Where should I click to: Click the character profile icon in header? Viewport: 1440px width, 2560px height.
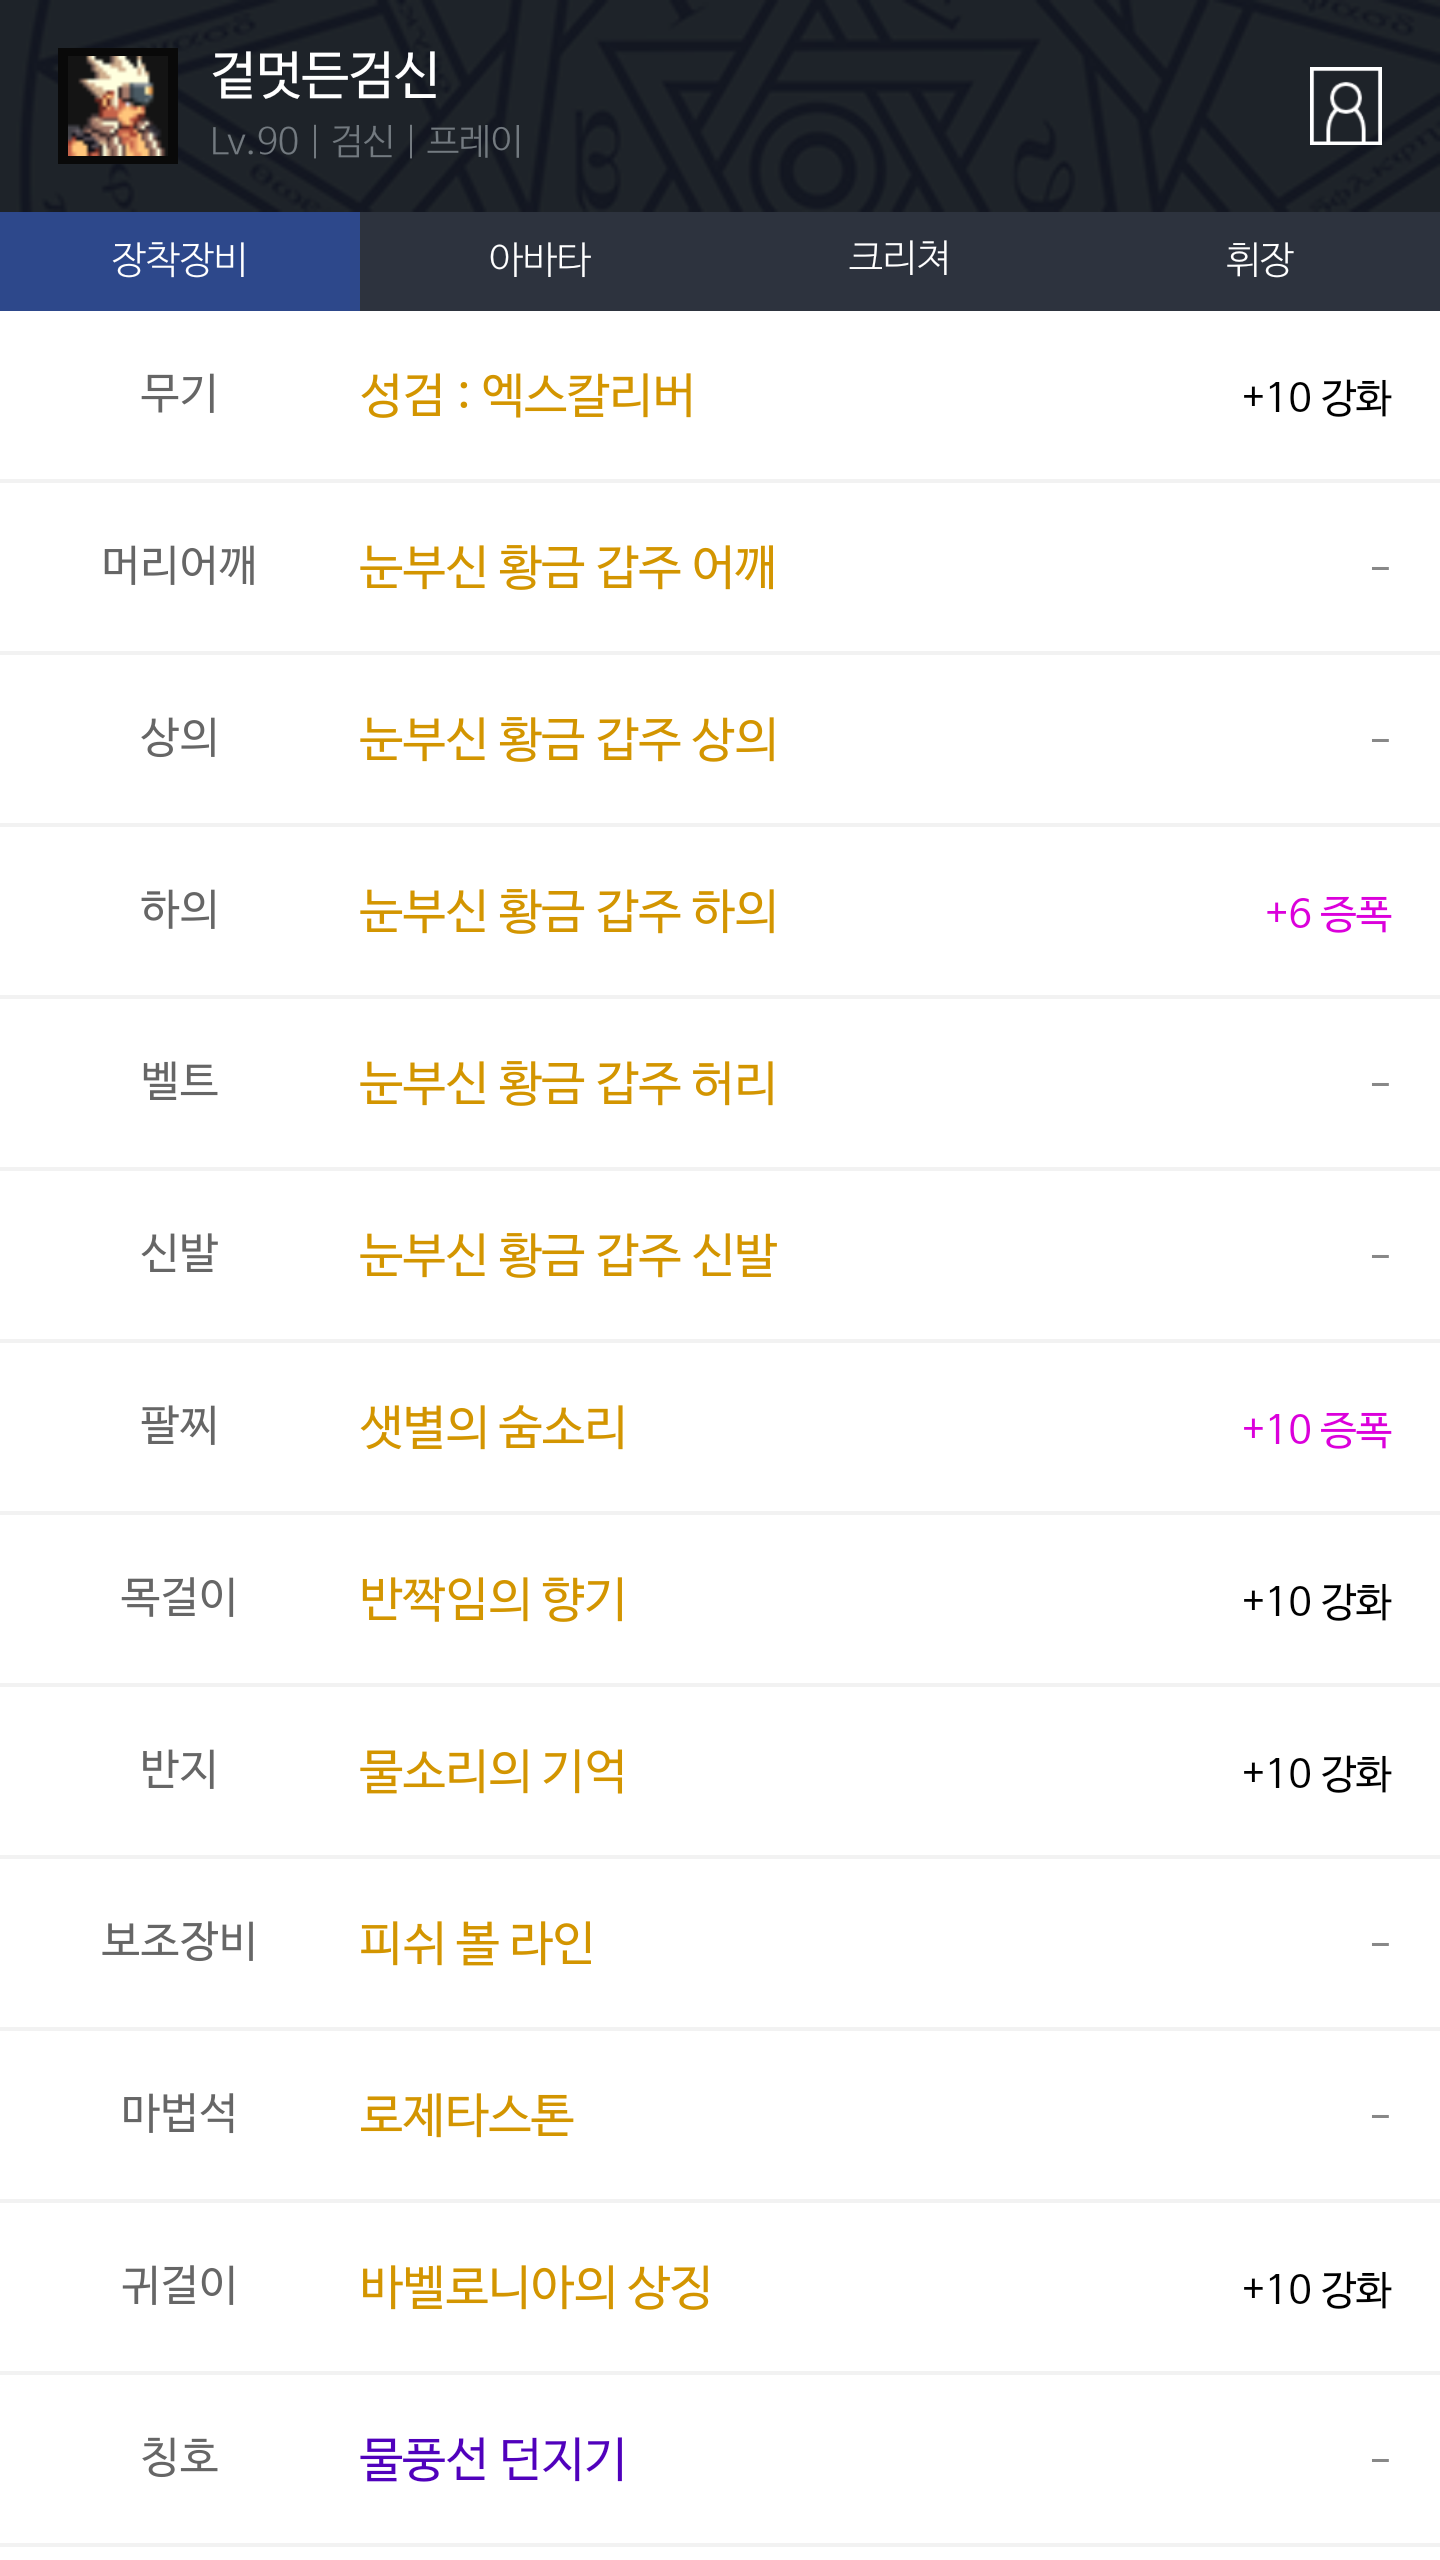(1345, 106)
